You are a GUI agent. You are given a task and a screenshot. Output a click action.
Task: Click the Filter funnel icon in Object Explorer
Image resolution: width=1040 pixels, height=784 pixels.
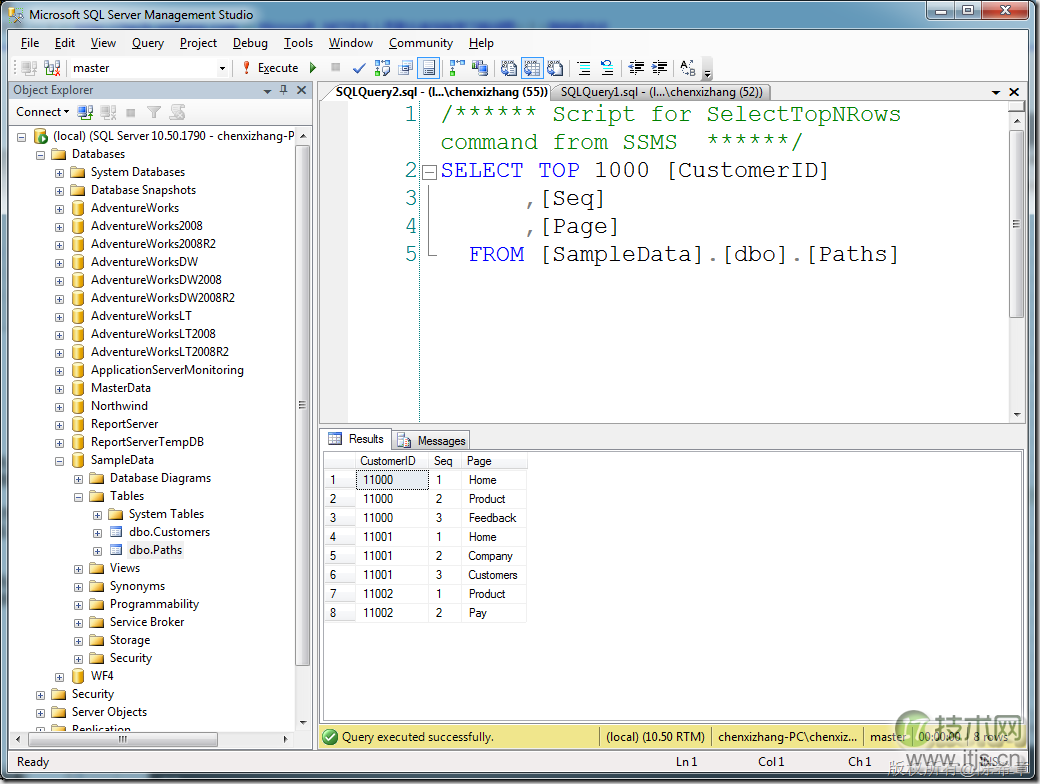point(154,112)
